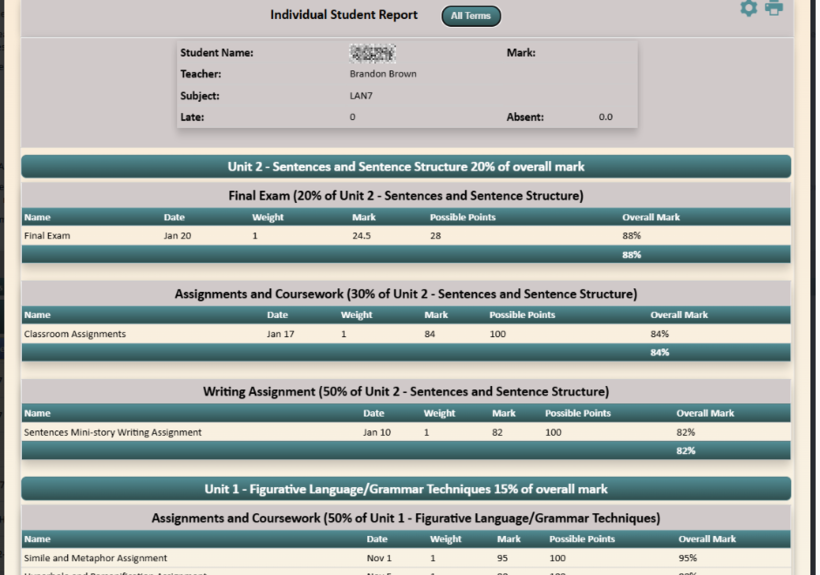820x575 pixels.
Task: Click the mark value 82
Action: tap(497, 432)
